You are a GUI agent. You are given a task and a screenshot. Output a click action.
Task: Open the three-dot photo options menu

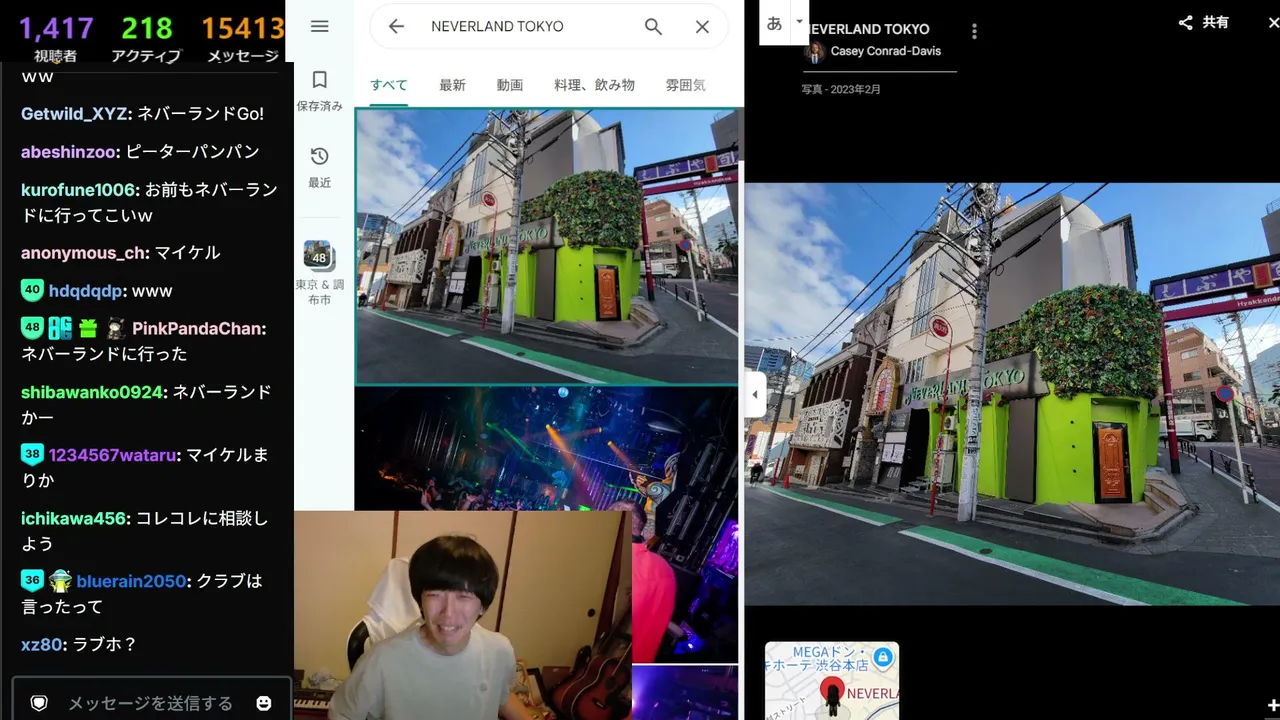tap(974, 32)
